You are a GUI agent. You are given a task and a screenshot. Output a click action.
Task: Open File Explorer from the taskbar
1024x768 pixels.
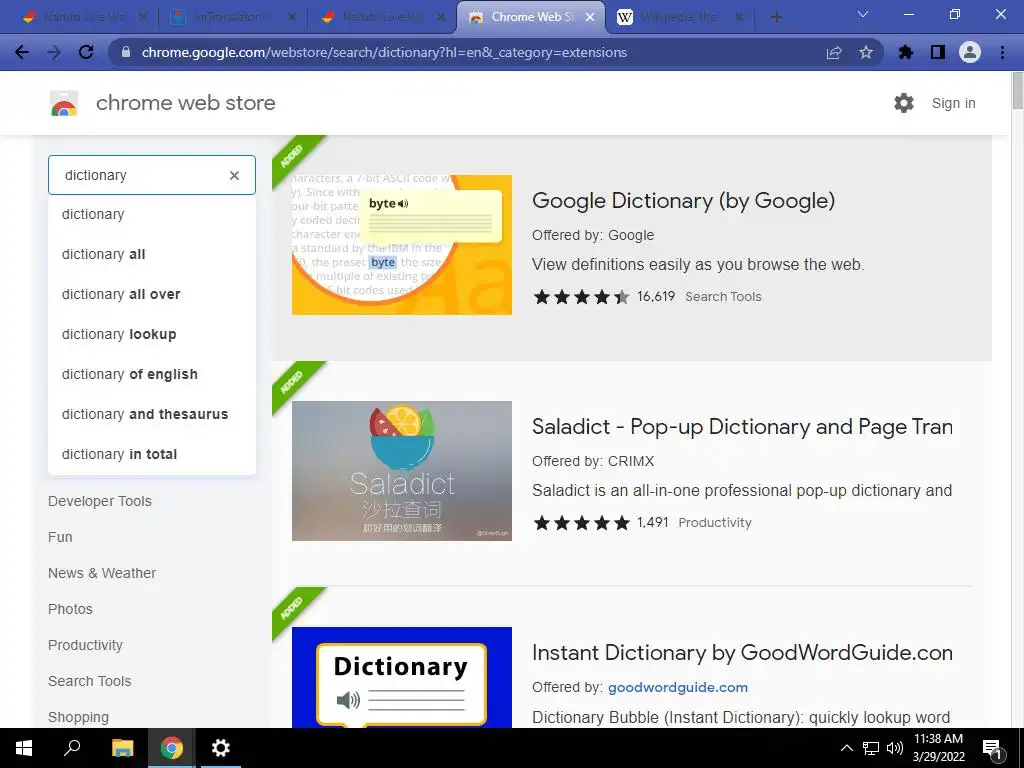[x=122, y=748]
